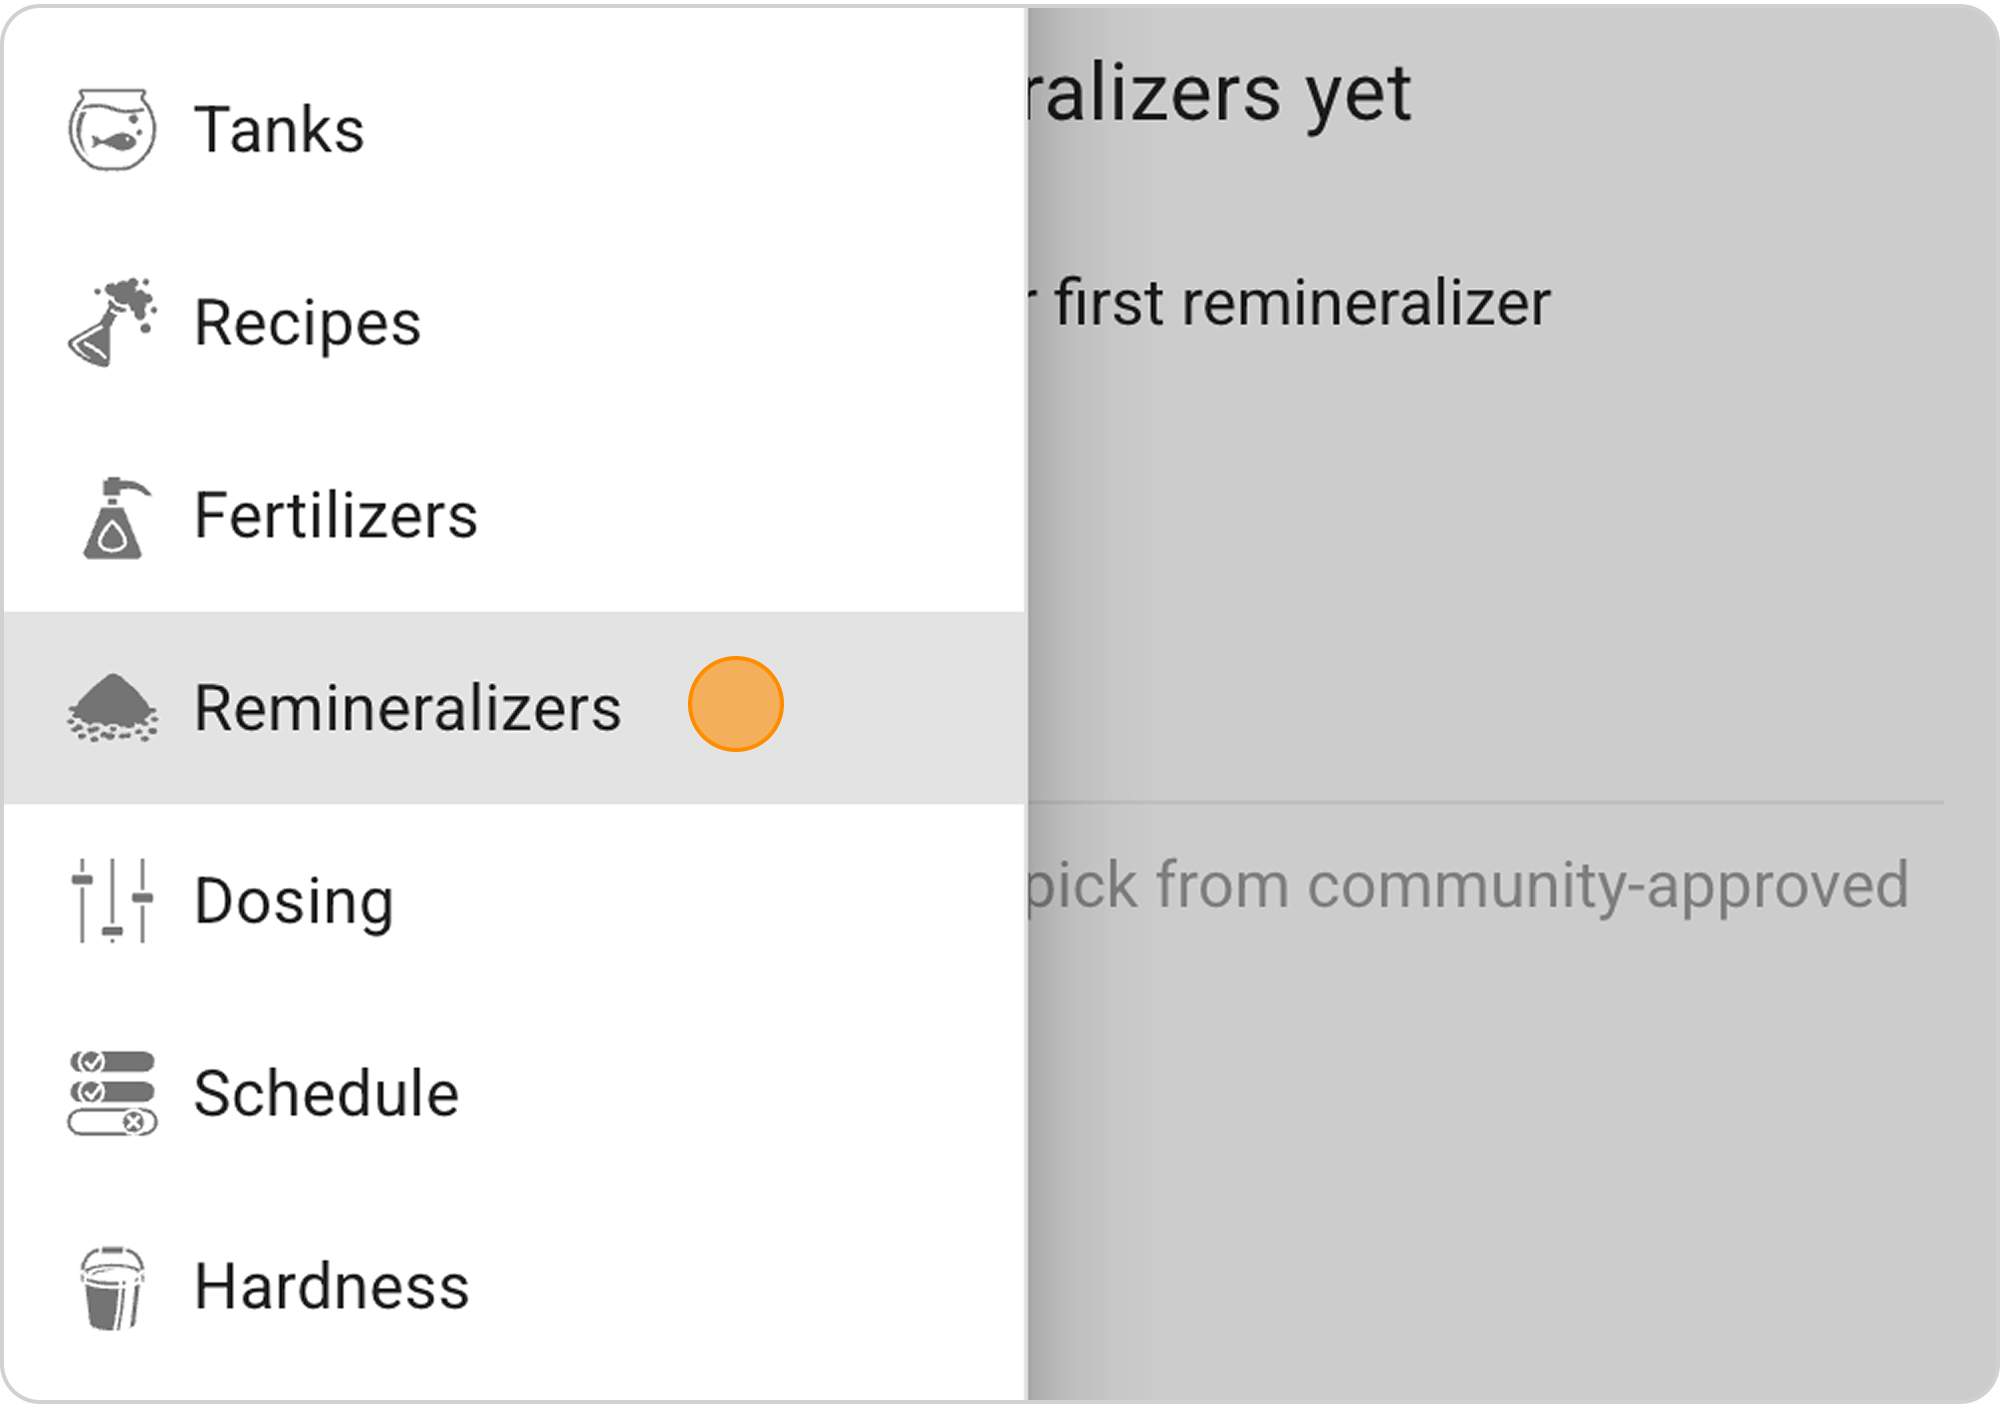Click the powder pile Remineralizers icon
Screen dimensions: 2000x1404
(x=112, y=708)
